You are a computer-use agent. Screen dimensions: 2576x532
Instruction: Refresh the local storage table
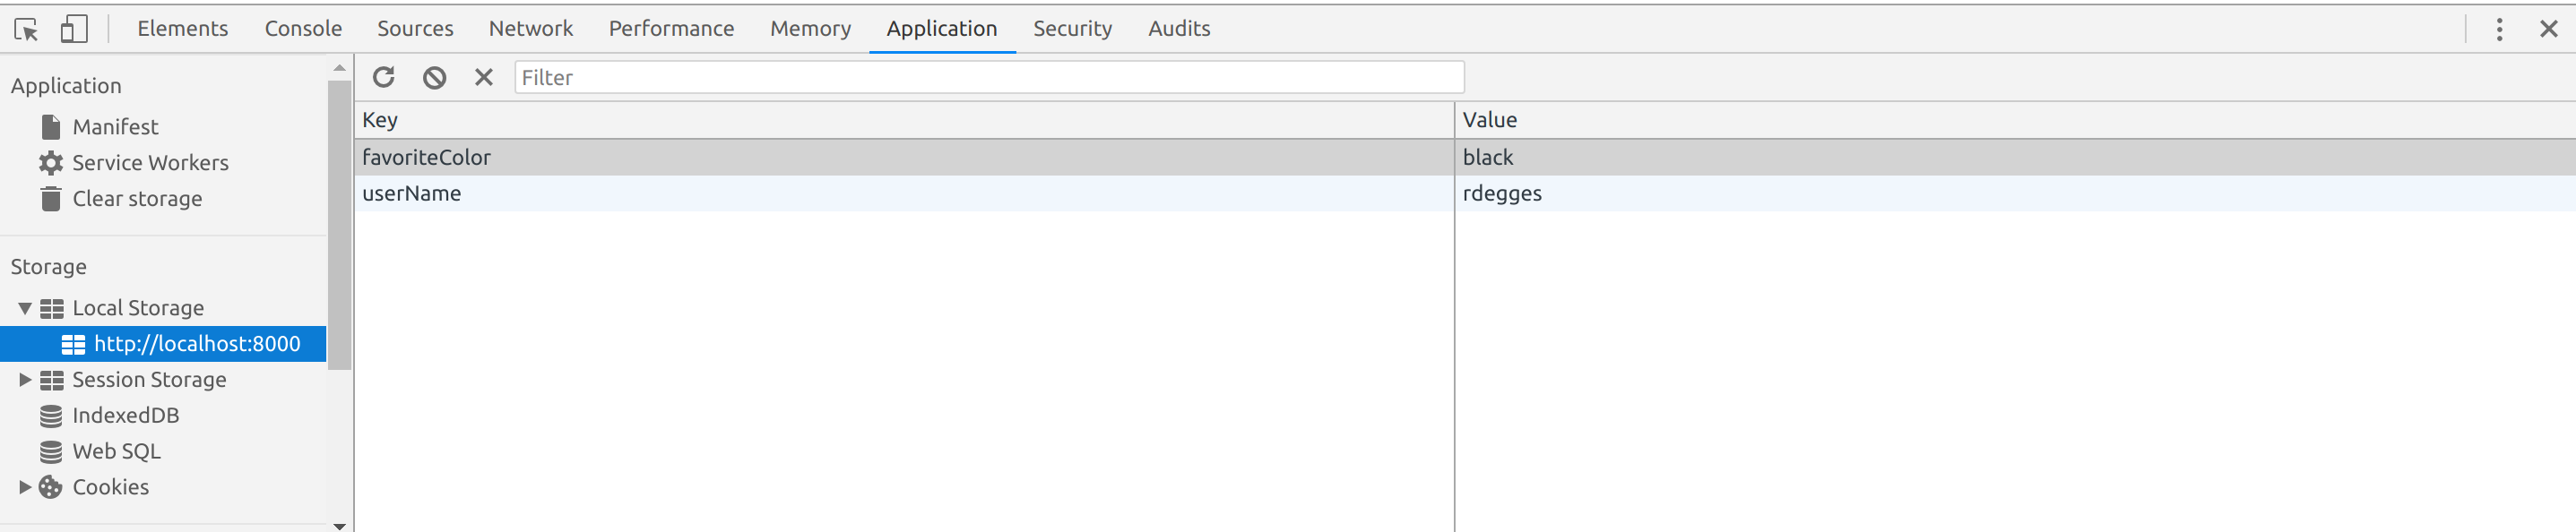pos(384,77)
